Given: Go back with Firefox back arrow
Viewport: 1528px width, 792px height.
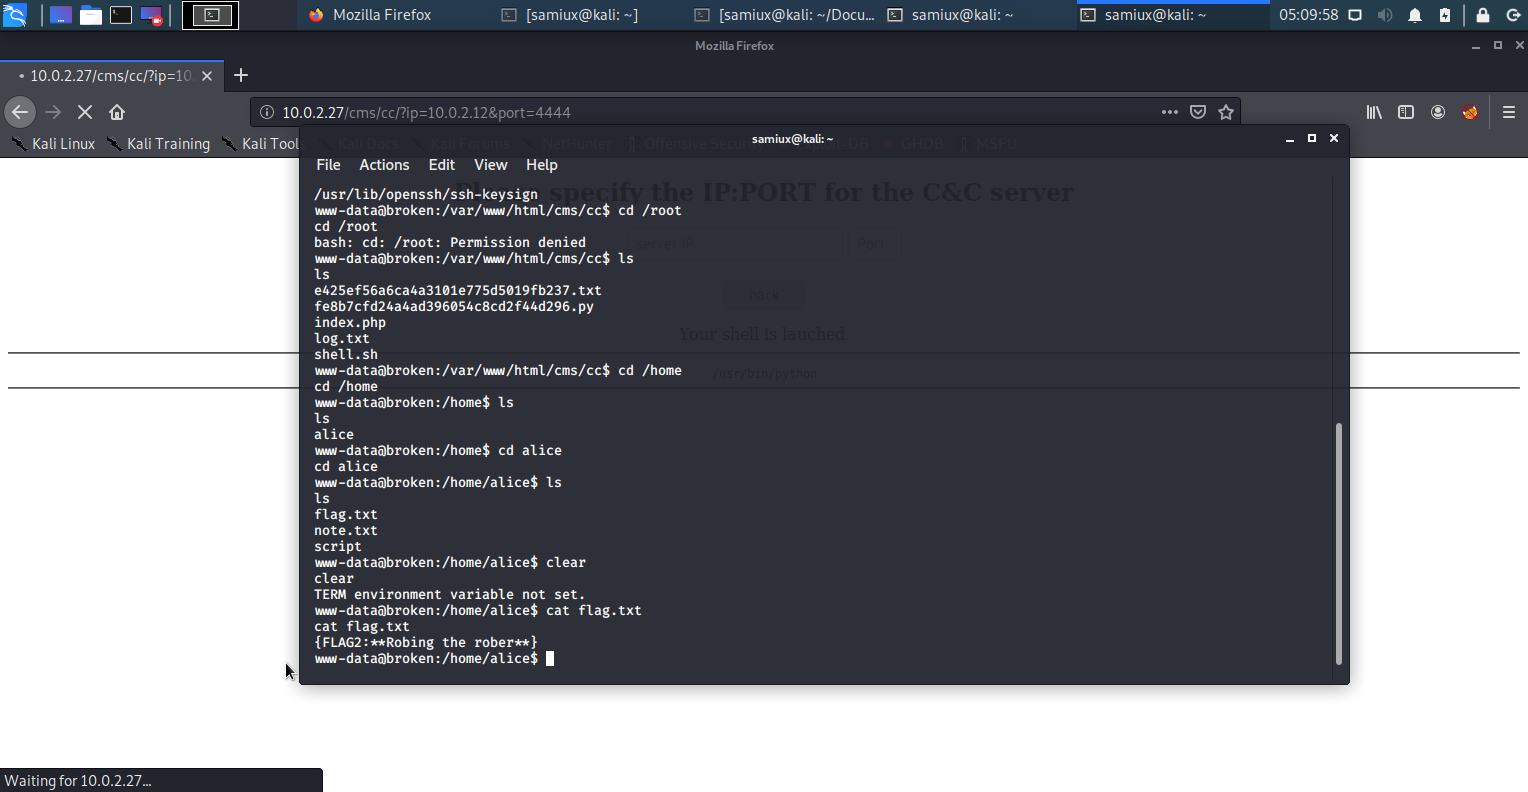Looking at the screenshot, I should [20, 112].
